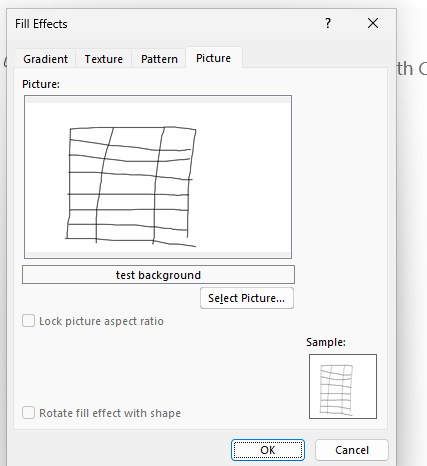Image resolution: width=427 pixels, height=466 pixels.
Task: Enable the Lock picture aspect ratio checkbox
Action: (x=28, y=321)
